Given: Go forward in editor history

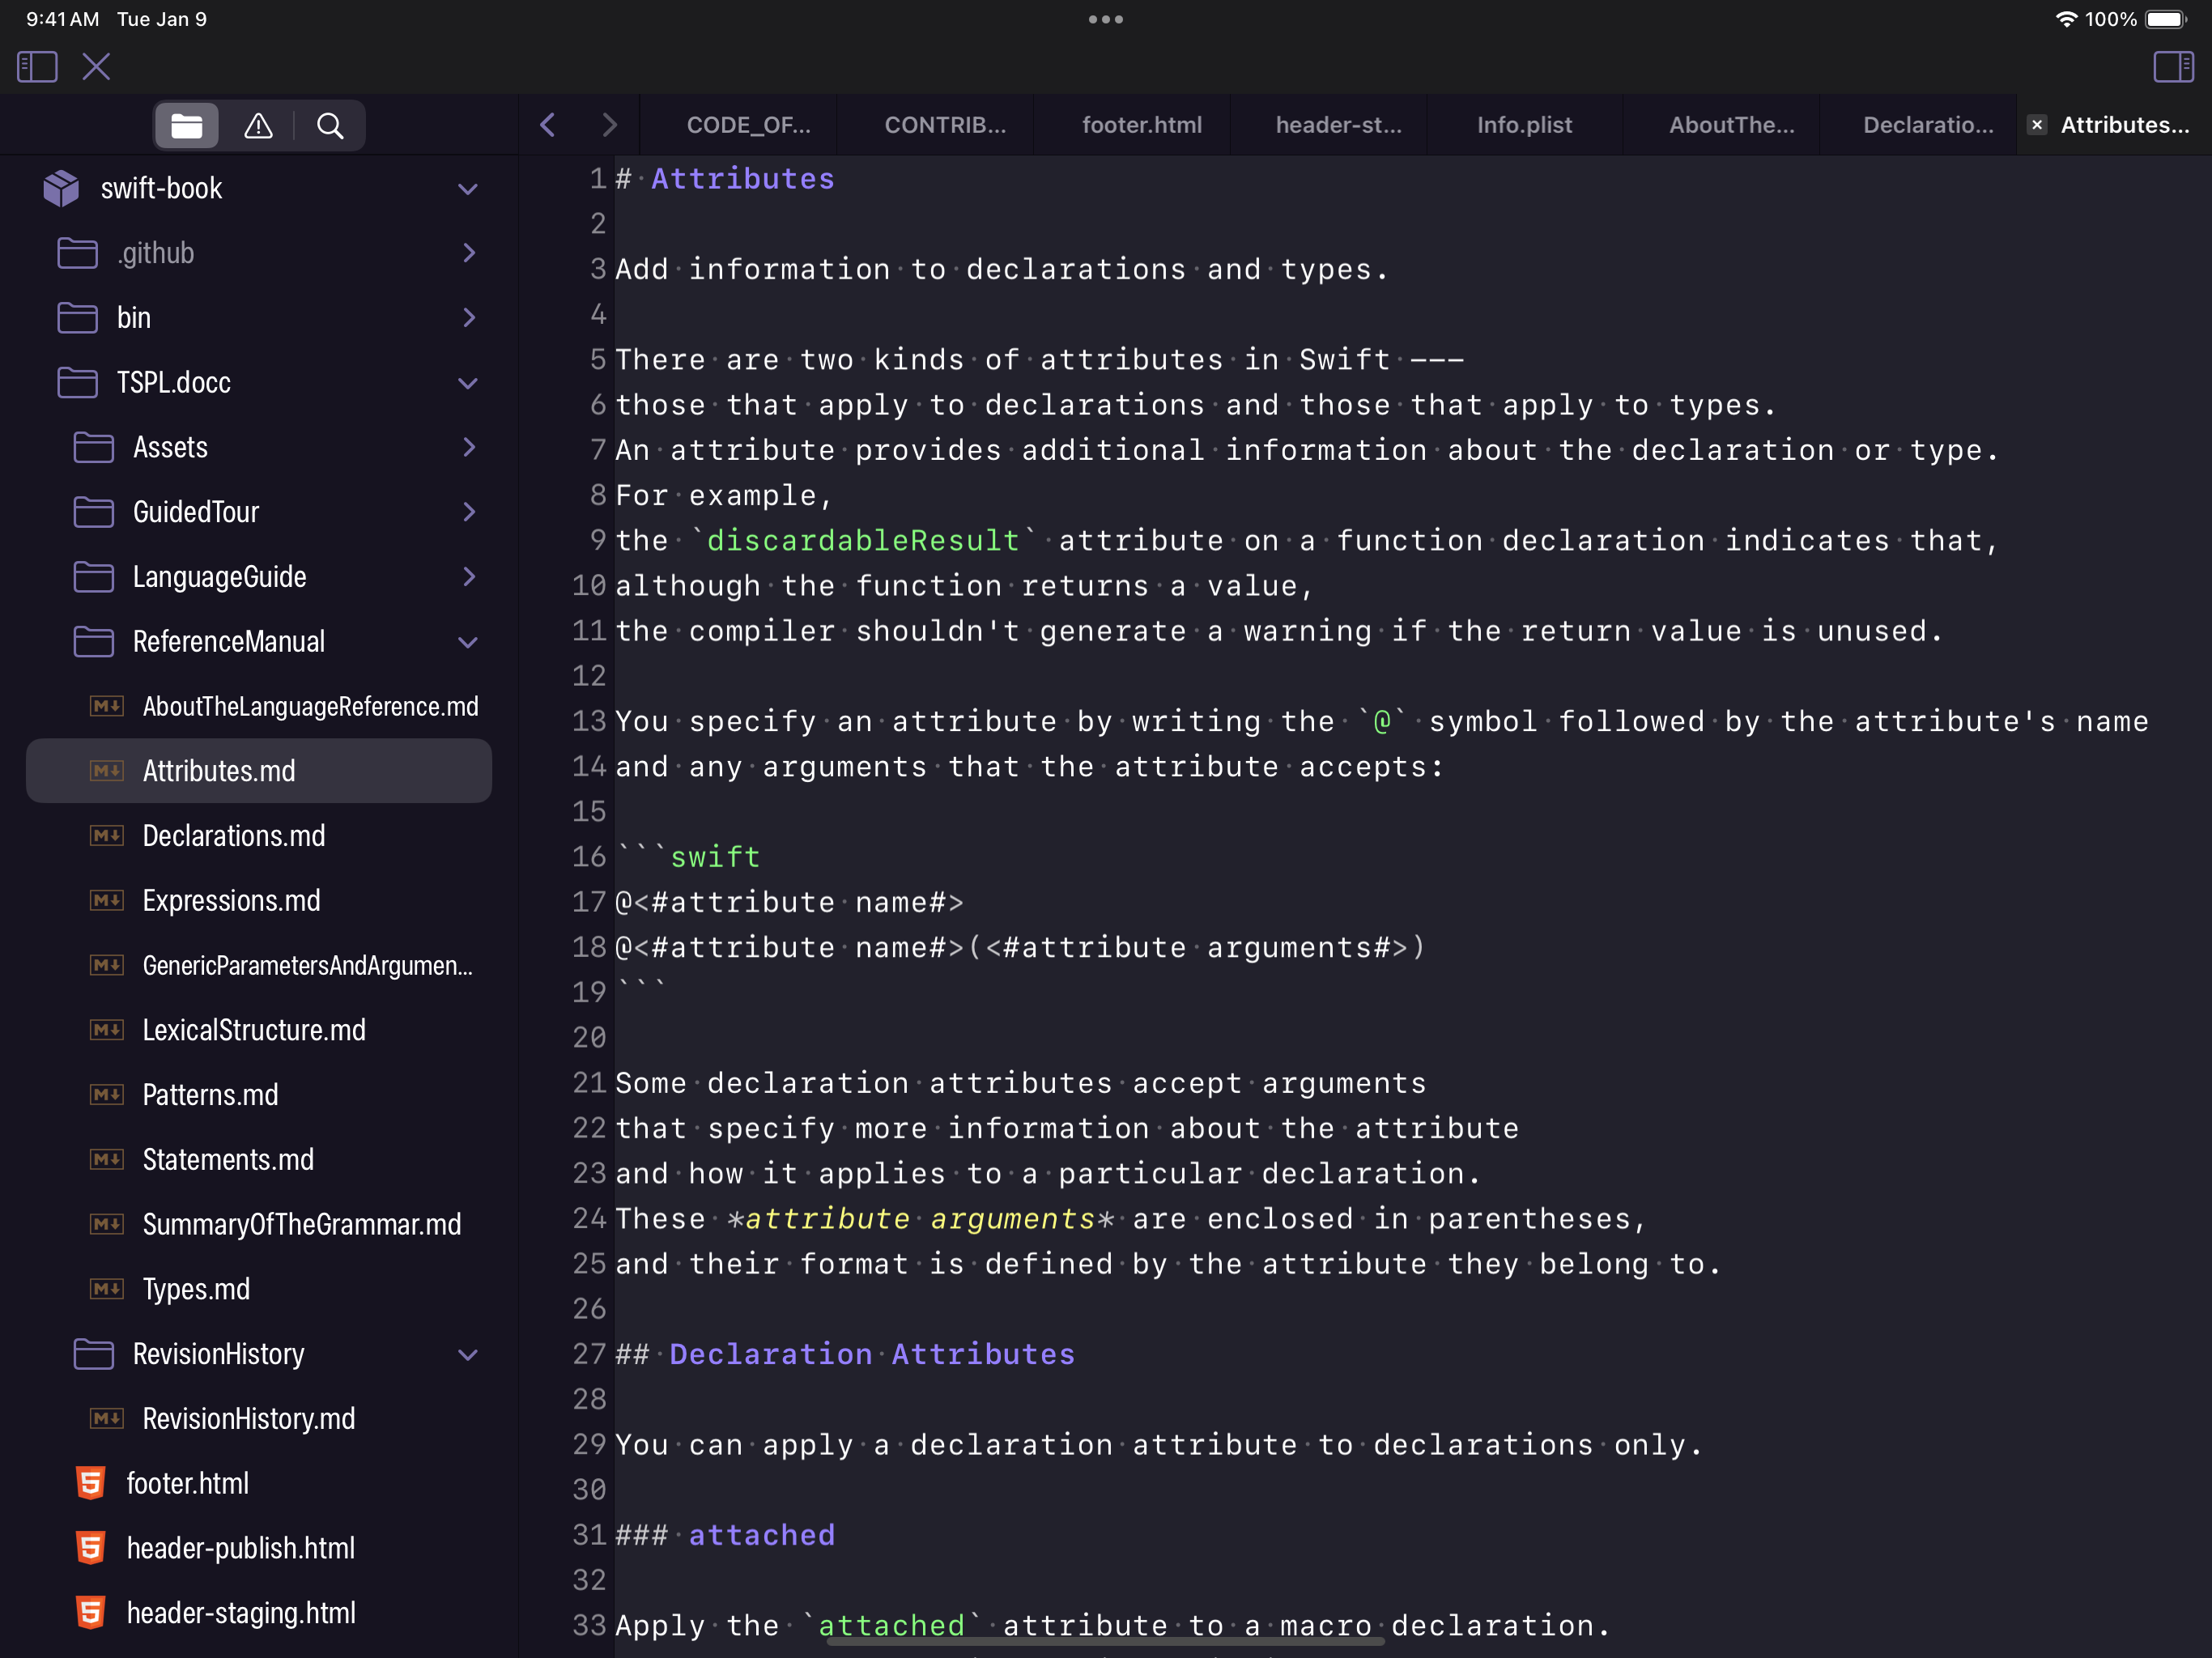Looking at the screenshot, I should pos(609,125).
